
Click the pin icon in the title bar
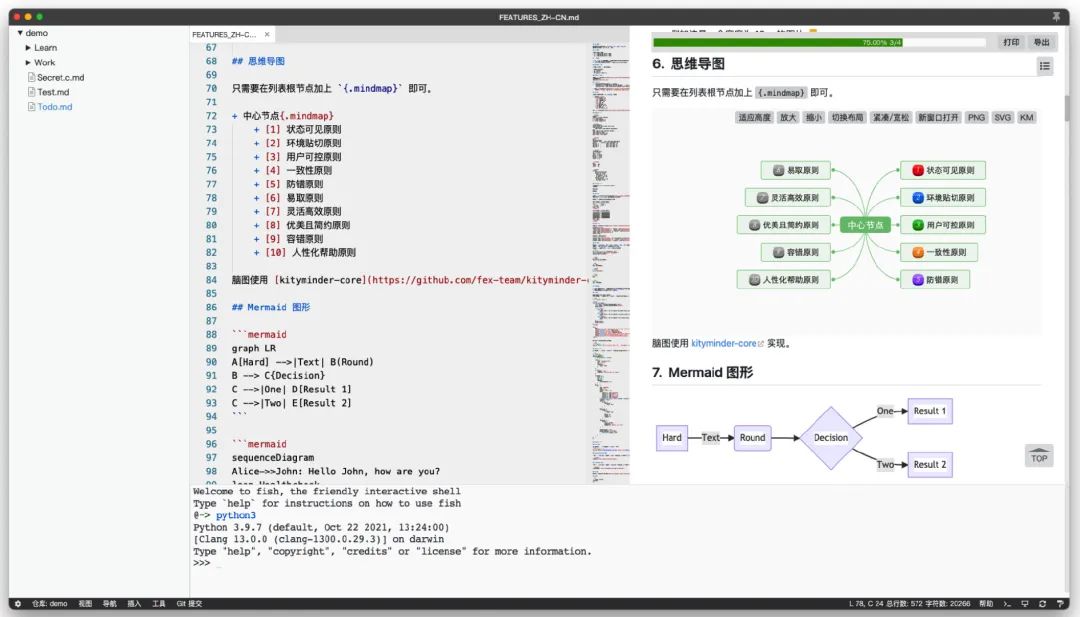tap(1056, 17)
